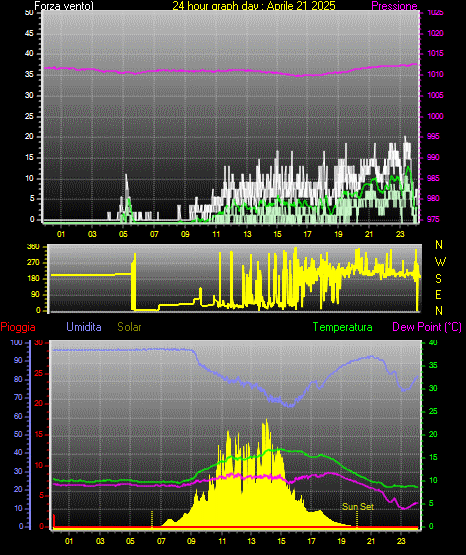Select the Pioggia legend label
The height and width of the screenshot is (555, 466).
point(18,327)
